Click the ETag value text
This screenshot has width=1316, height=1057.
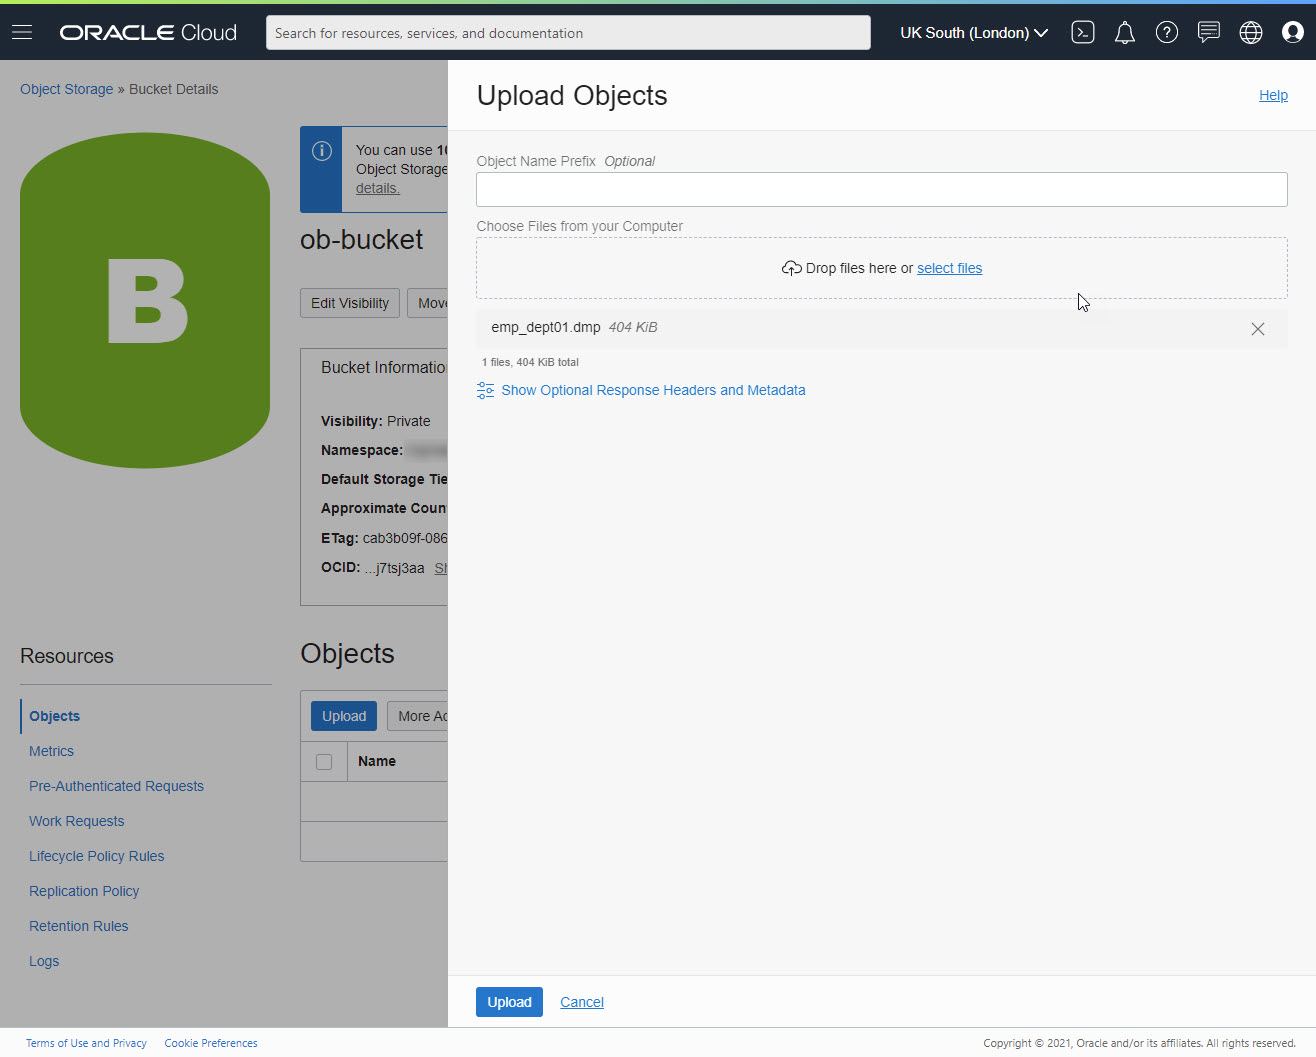click(405, 538)
